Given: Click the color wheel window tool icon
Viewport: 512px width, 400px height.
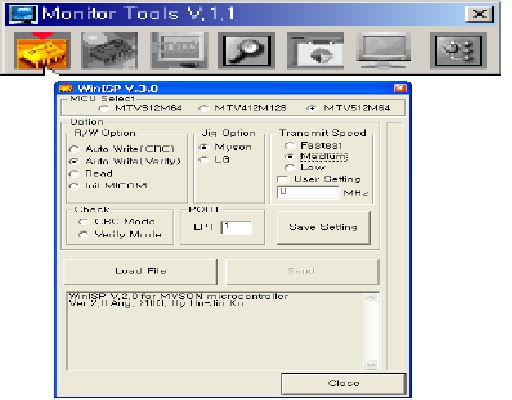Looking at the screenshot, I should coord(315,51).
